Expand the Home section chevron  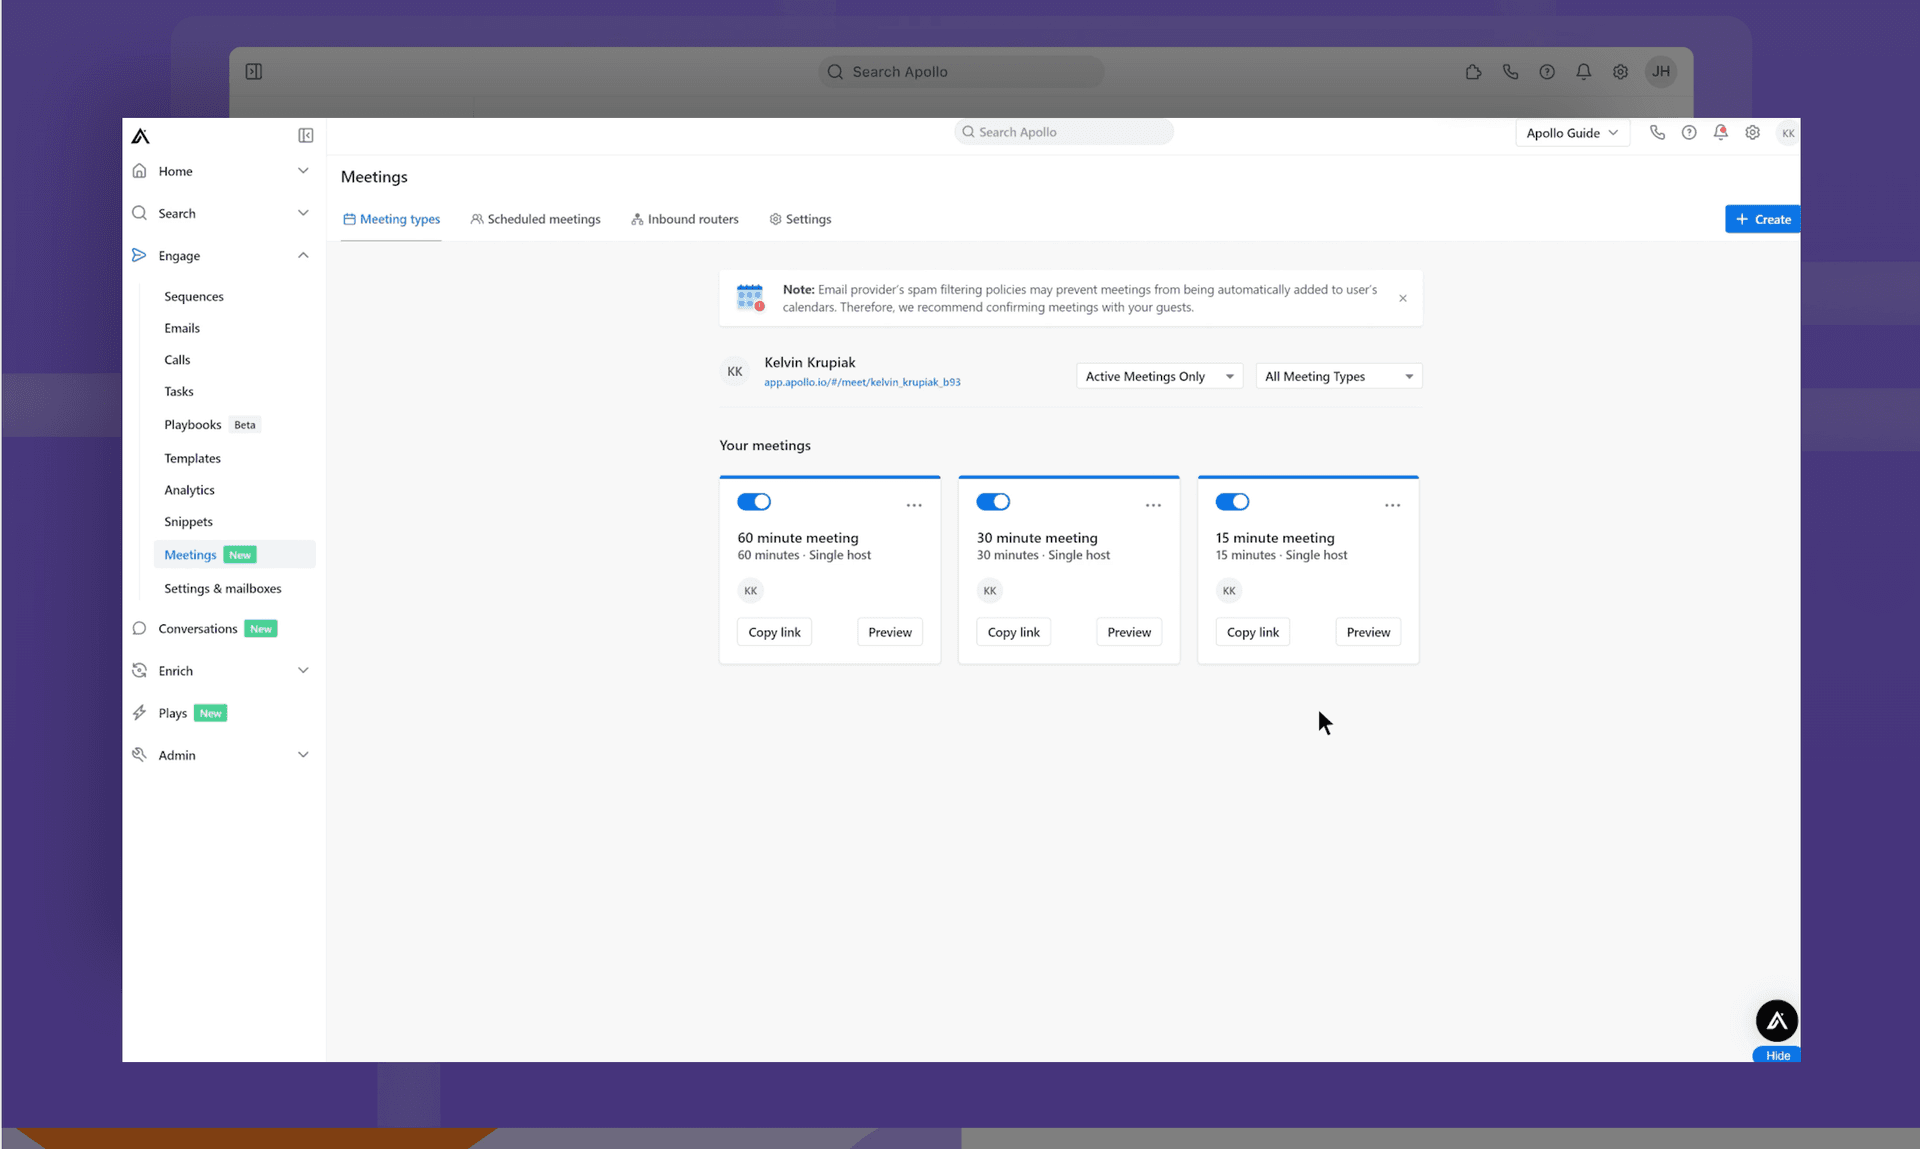point(303,171)
